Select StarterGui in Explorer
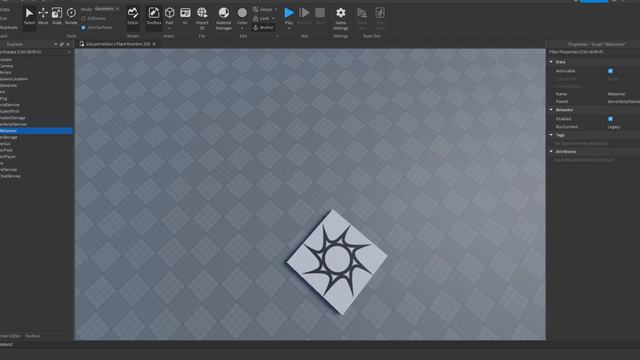640x360 pixels. [x=5, y=144]
